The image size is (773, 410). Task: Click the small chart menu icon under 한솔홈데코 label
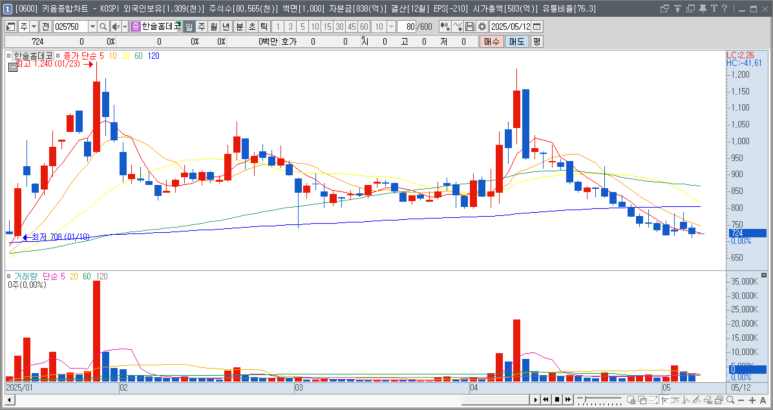click(x=13, y=67)
